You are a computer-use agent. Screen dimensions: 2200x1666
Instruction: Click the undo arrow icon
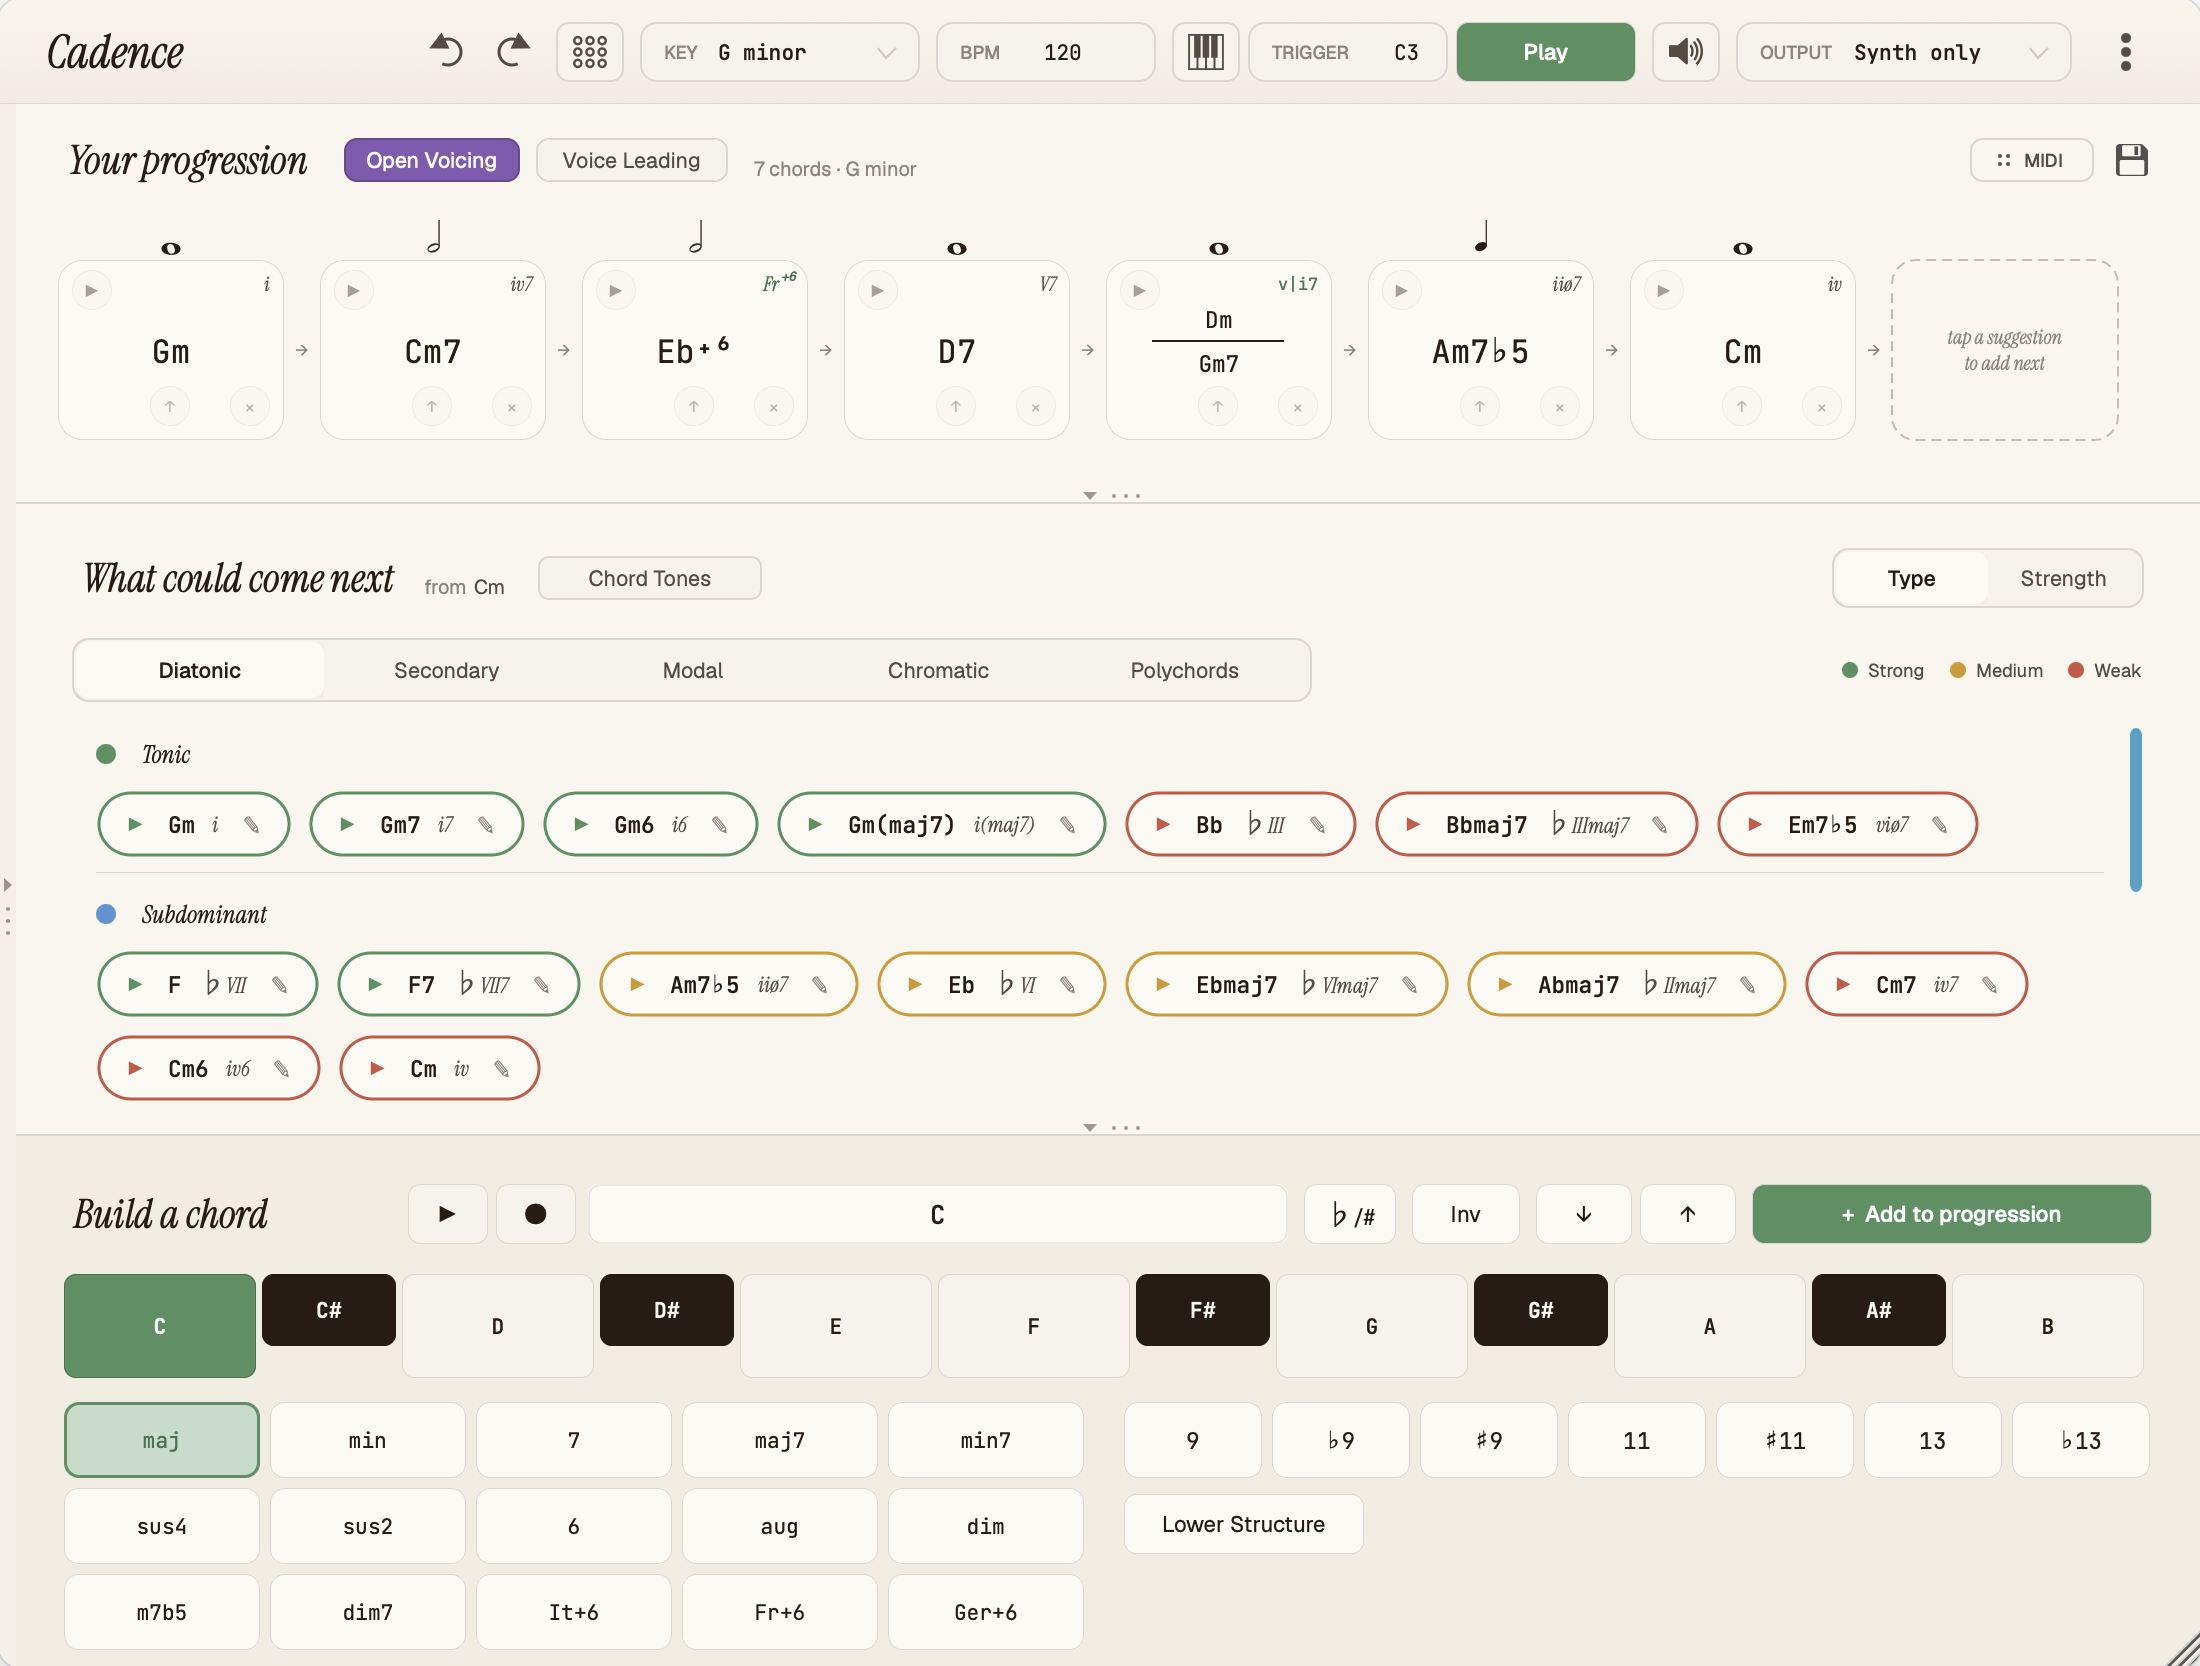(x=447, y=51)
